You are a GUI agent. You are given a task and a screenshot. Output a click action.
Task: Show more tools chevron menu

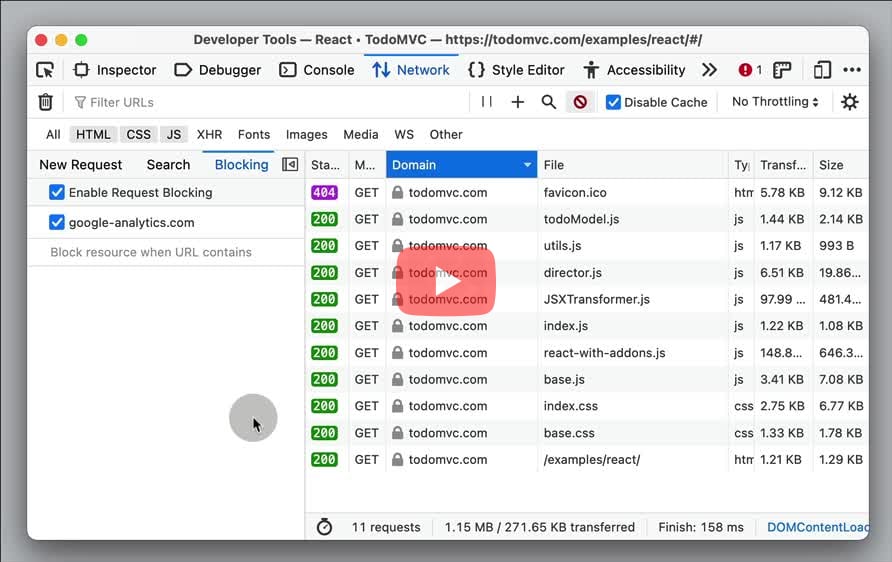709,70
